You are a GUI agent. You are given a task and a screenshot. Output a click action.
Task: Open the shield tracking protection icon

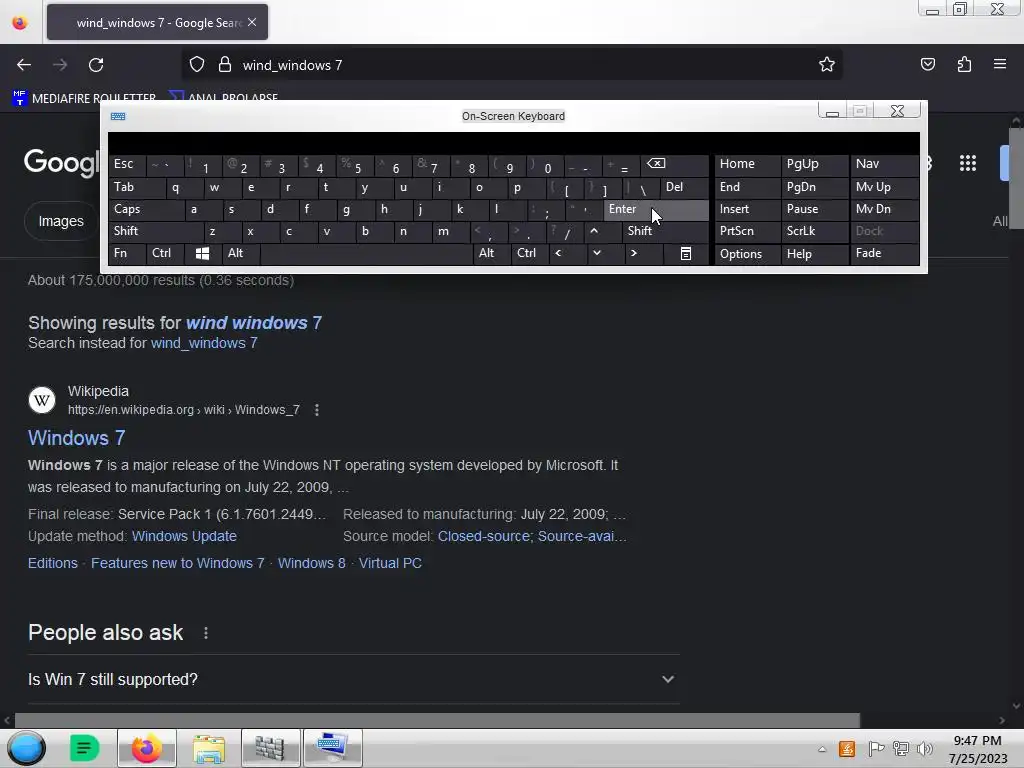(197, 65)
